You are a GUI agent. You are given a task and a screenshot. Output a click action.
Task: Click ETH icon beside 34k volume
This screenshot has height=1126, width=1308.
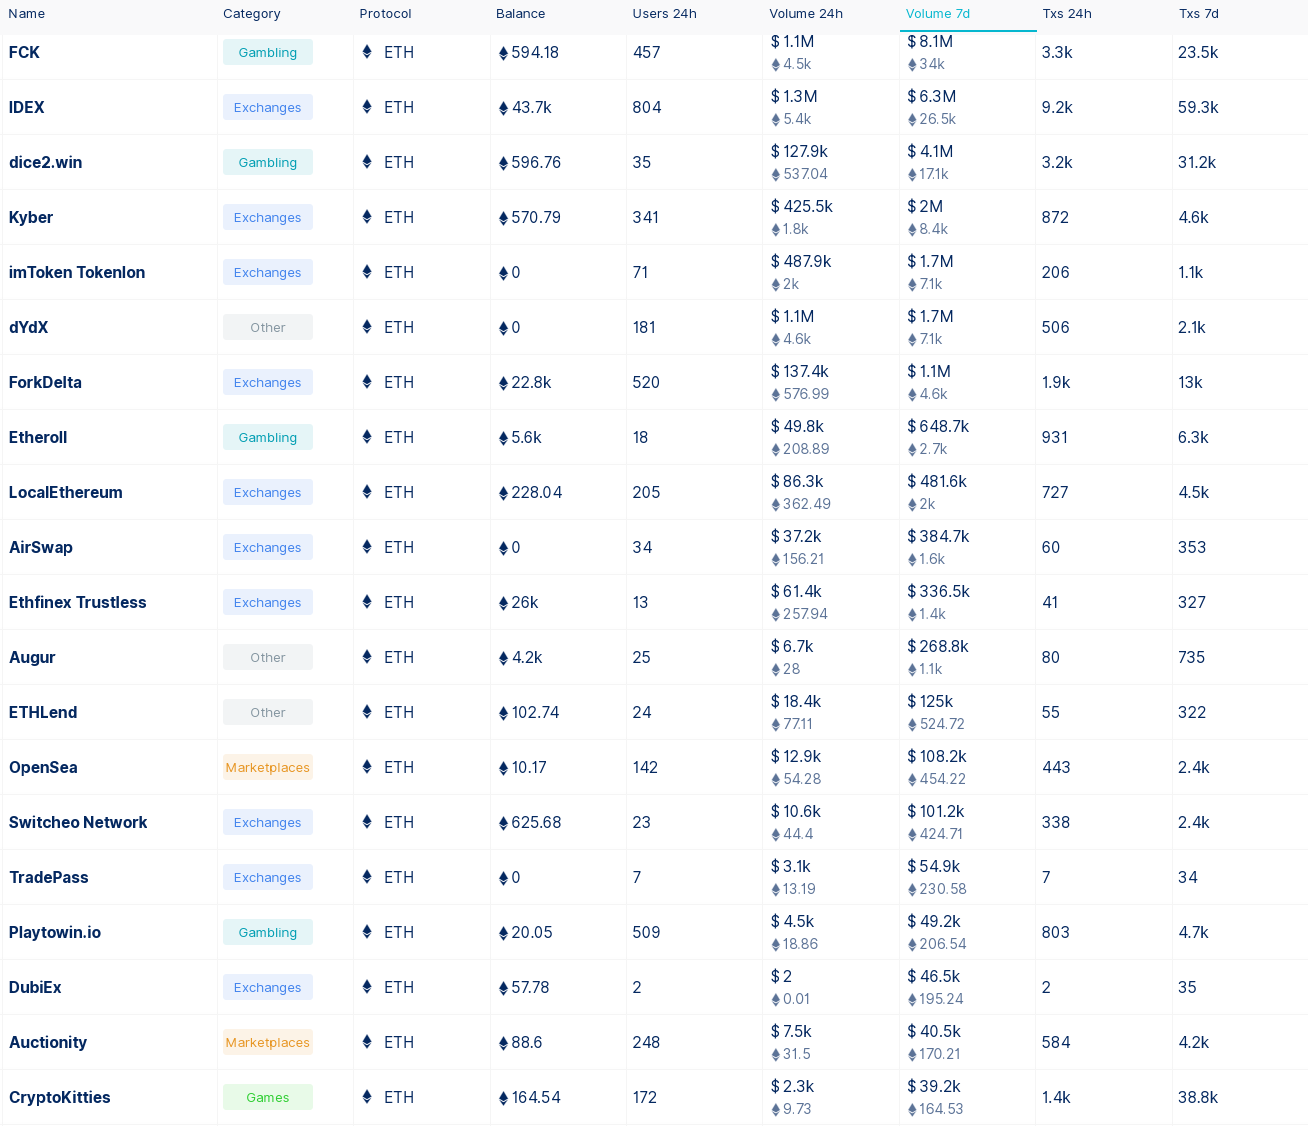(912, 65)
